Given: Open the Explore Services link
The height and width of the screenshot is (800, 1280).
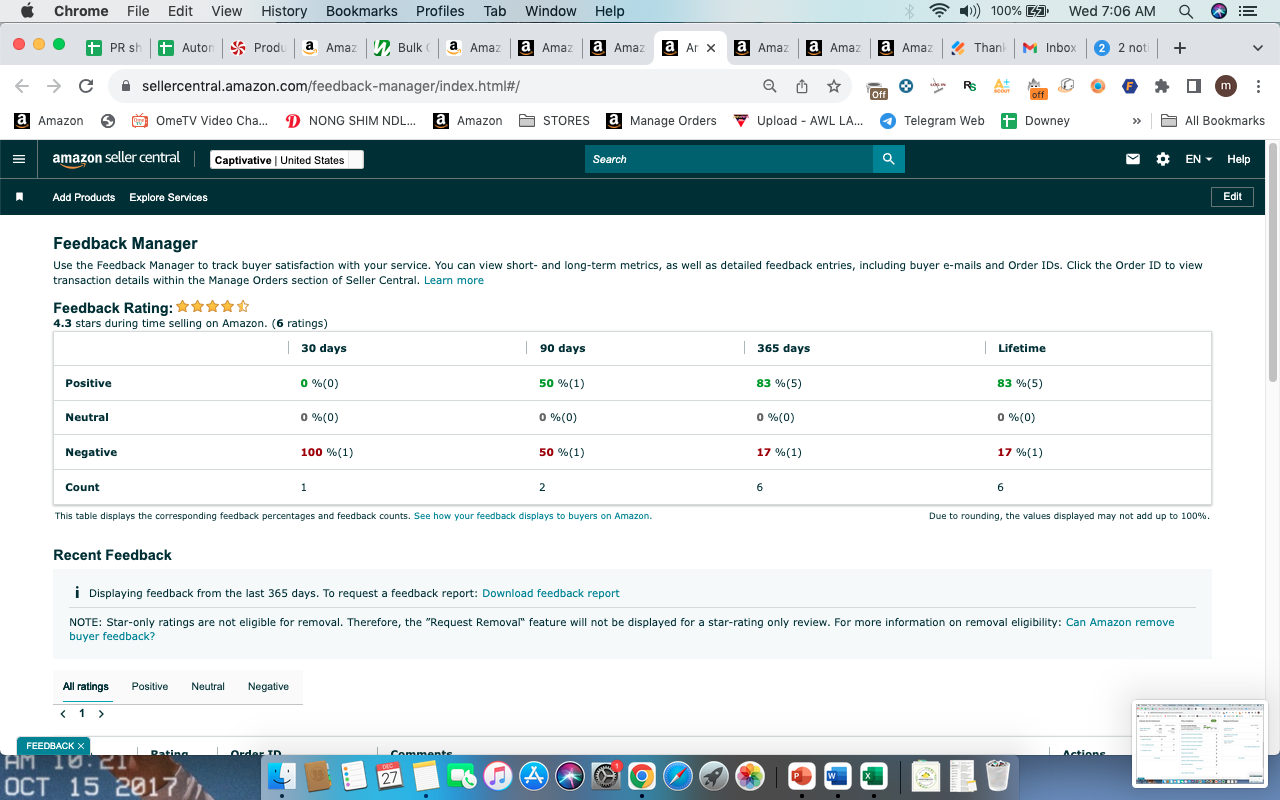Looking at the screenshot, I should (168, 197).
